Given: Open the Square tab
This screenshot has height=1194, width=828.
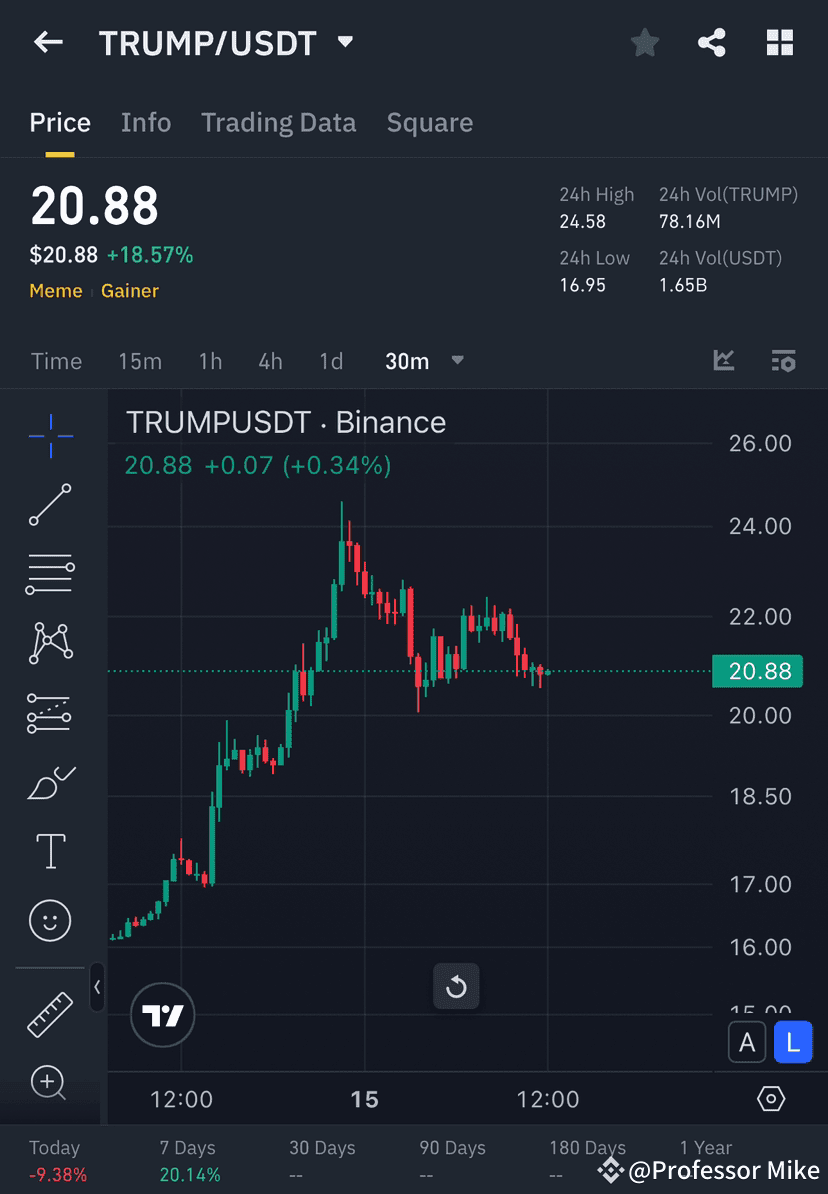Looking at the screenshot, I should [x=429, y=122].
